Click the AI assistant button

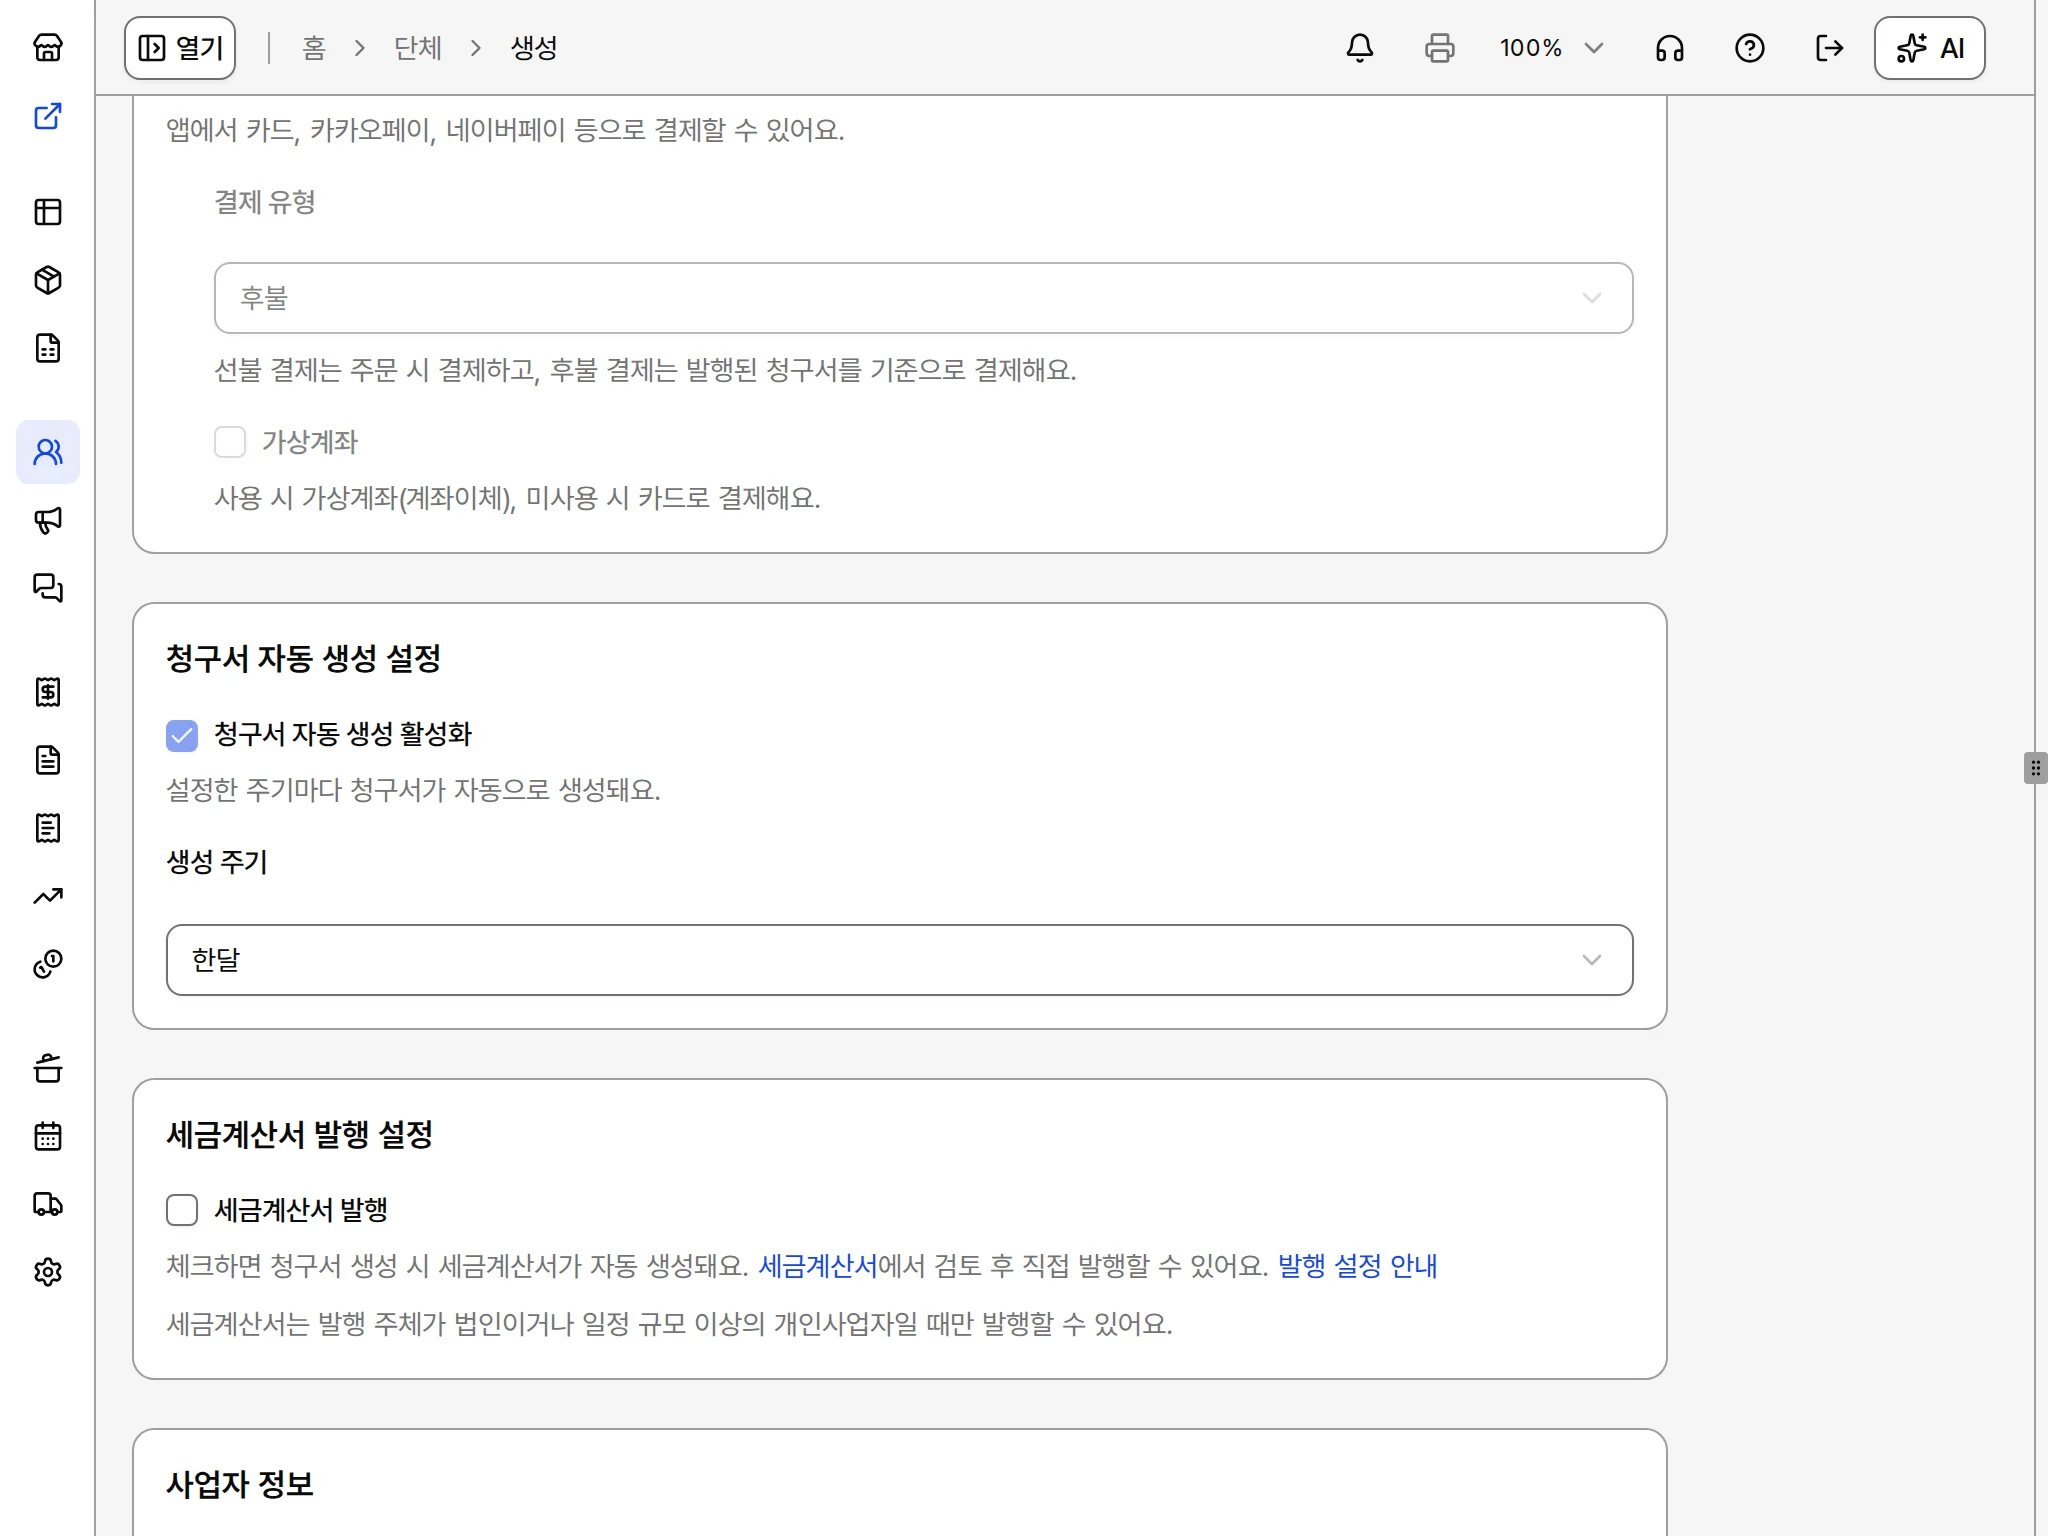(x=1930, y=48)
